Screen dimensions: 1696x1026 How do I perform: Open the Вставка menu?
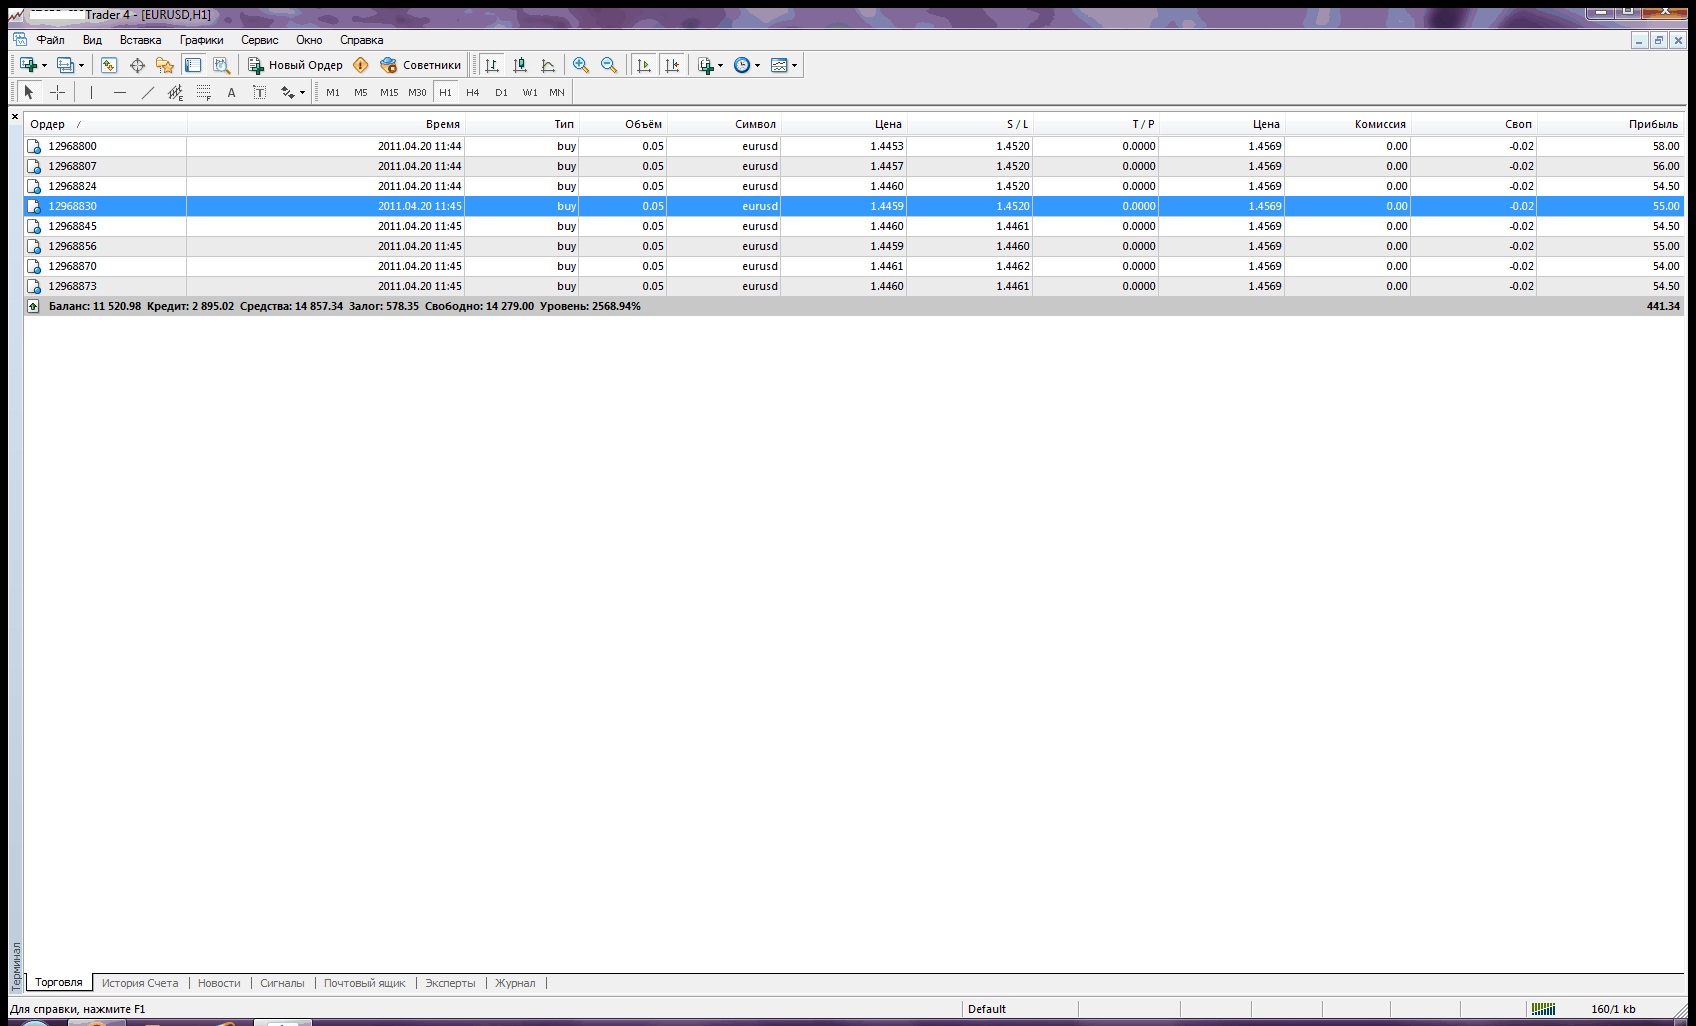point(140,40)
